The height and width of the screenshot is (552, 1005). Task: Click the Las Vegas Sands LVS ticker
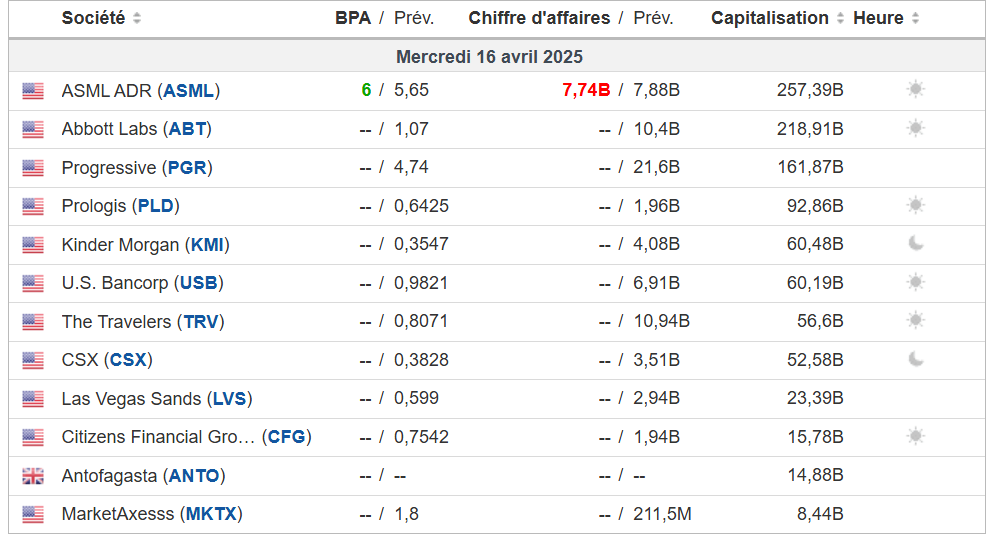click(229, 399)
